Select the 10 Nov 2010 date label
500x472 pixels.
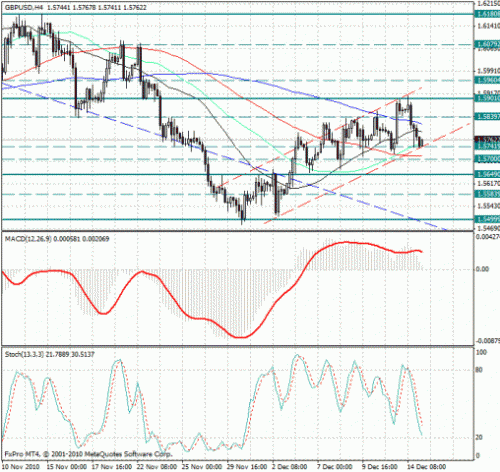[20, 467]
